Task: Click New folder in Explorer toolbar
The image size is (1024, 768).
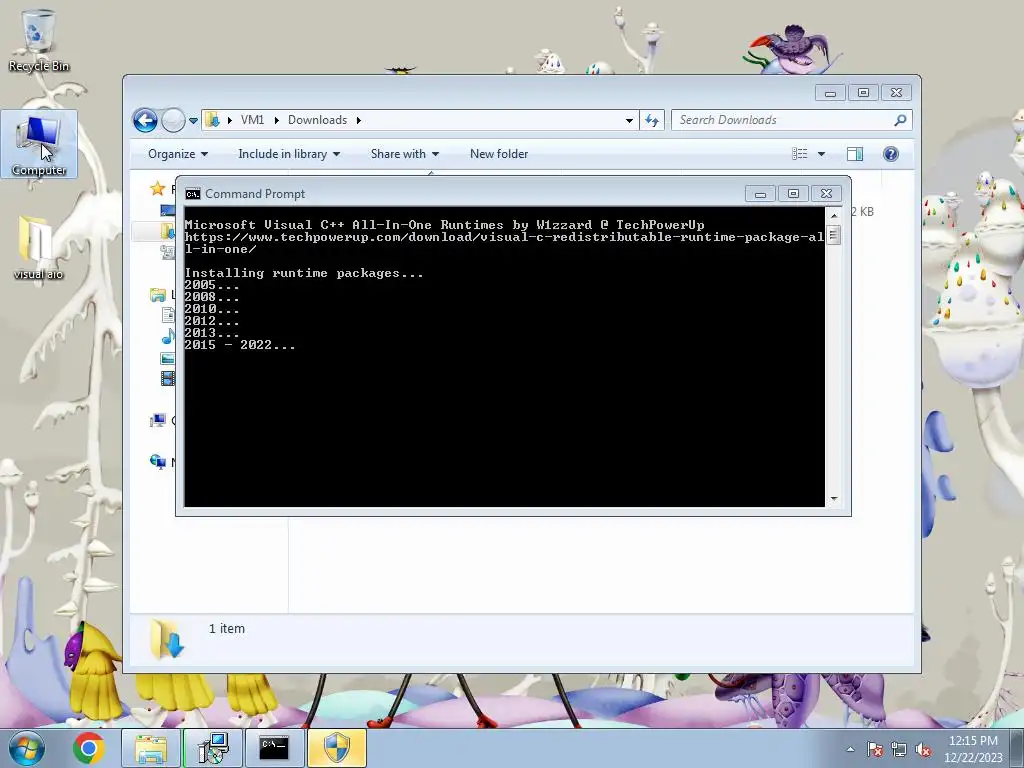Action: click(499, 154)
